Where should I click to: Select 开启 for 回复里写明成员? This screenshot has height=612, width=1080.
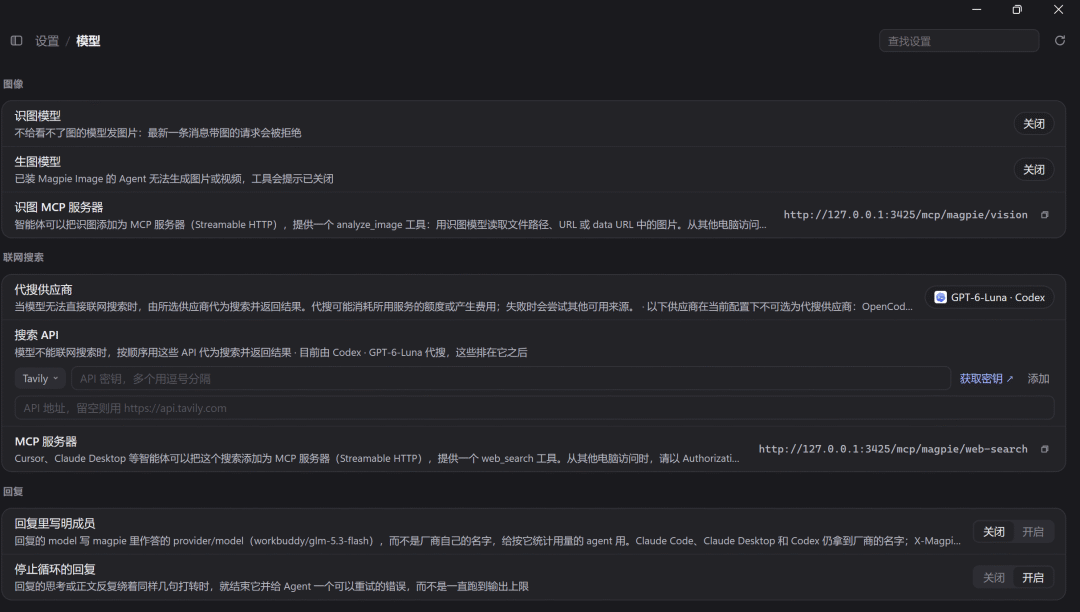coord(1032,532)
